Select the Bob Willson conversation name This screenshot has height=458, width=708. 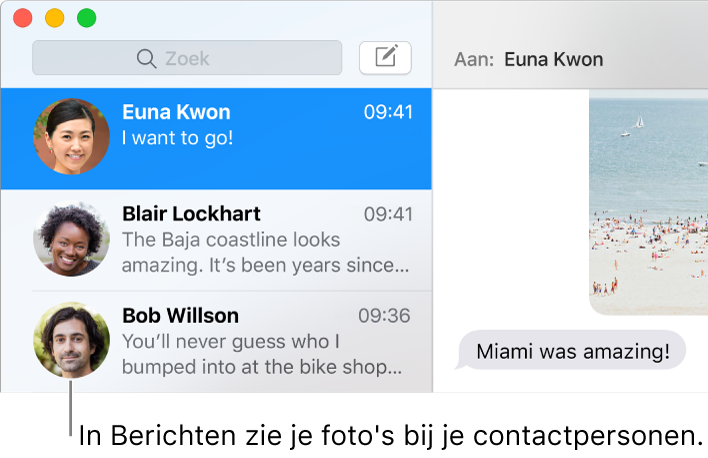pyautogui.click(x=180, y=315)
